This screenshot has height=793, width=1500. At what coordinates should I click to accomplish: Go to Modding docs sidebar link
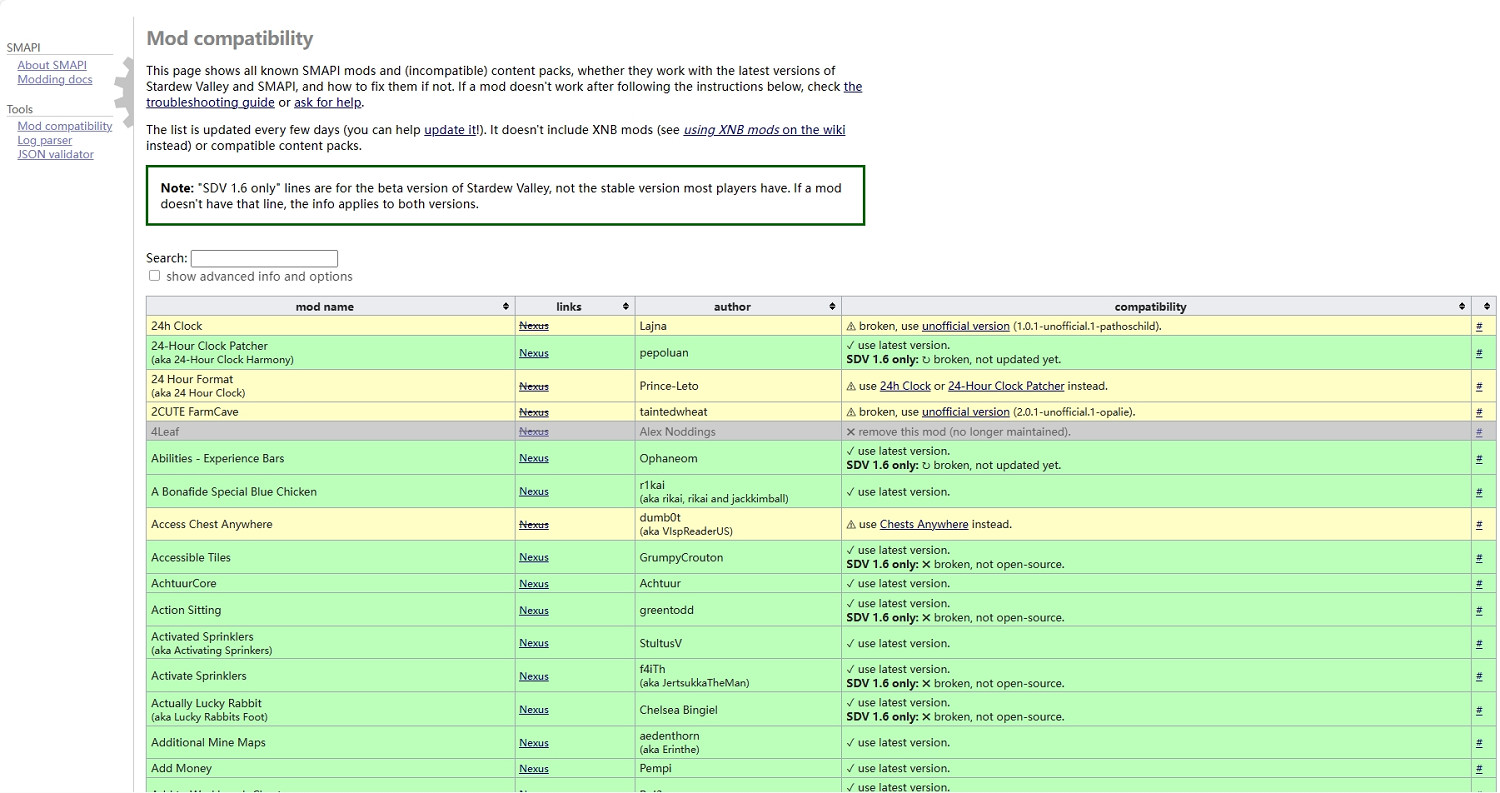click(55, 79)
